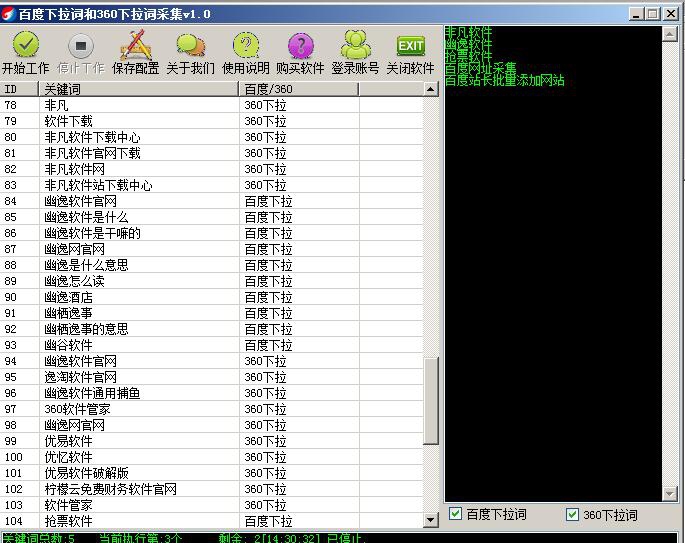The width and height of the screenshot is (685, 543).
Task: Open the 关于我们 about icon
Action: click(191, 45)
